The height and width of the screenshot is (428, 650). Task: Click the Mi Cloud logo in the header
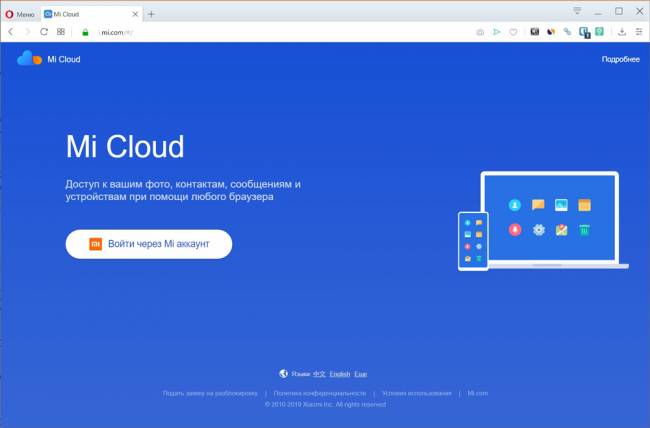point(49,59)
